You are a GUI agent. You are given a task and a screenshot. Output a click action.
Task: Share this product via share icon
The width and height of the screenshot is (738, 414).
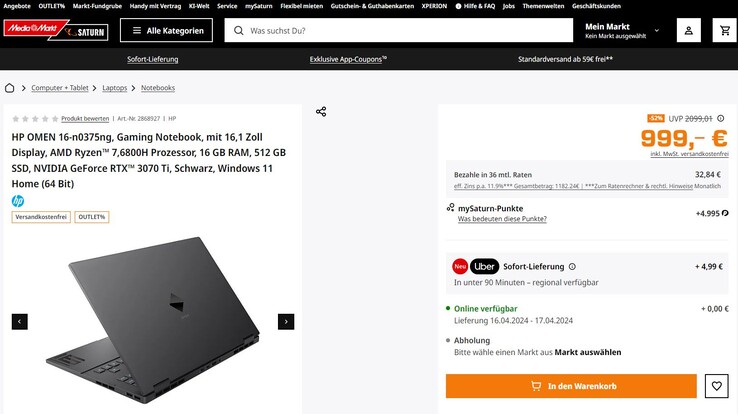321,111
